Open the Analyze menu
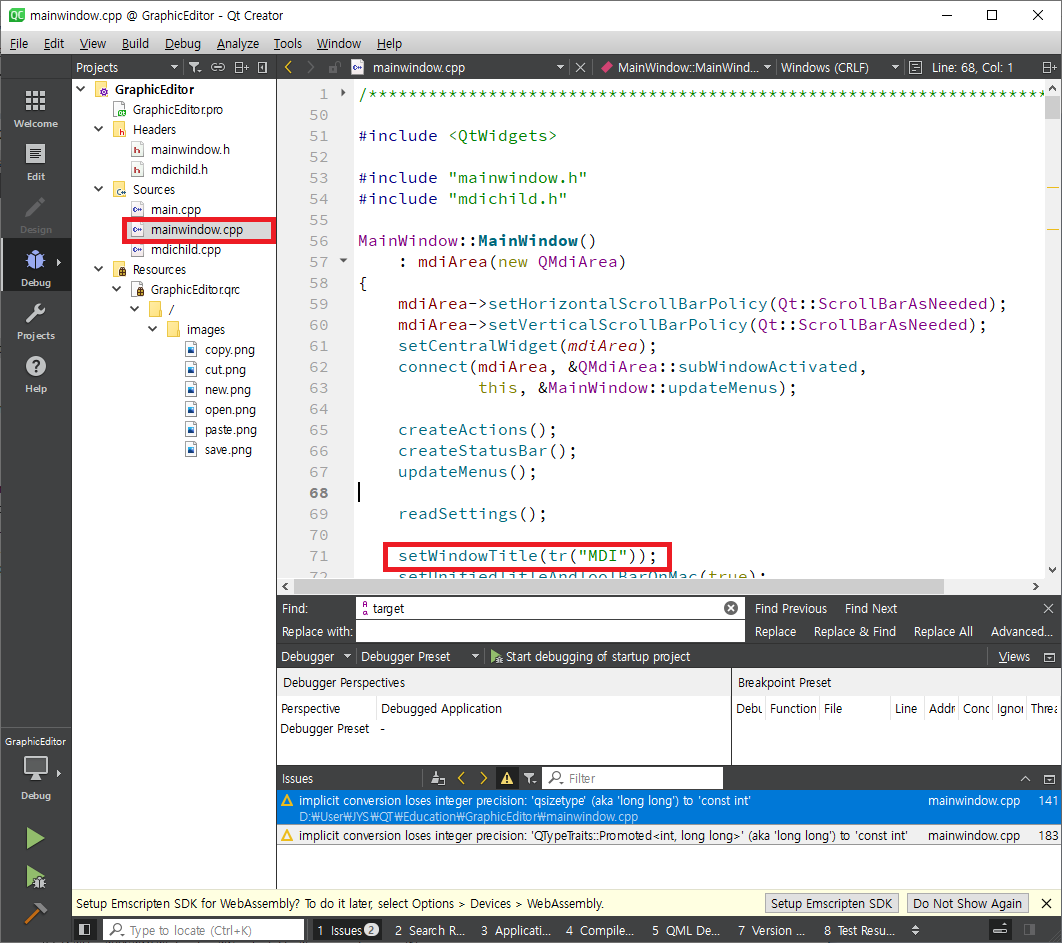 [x=238, y=43]
